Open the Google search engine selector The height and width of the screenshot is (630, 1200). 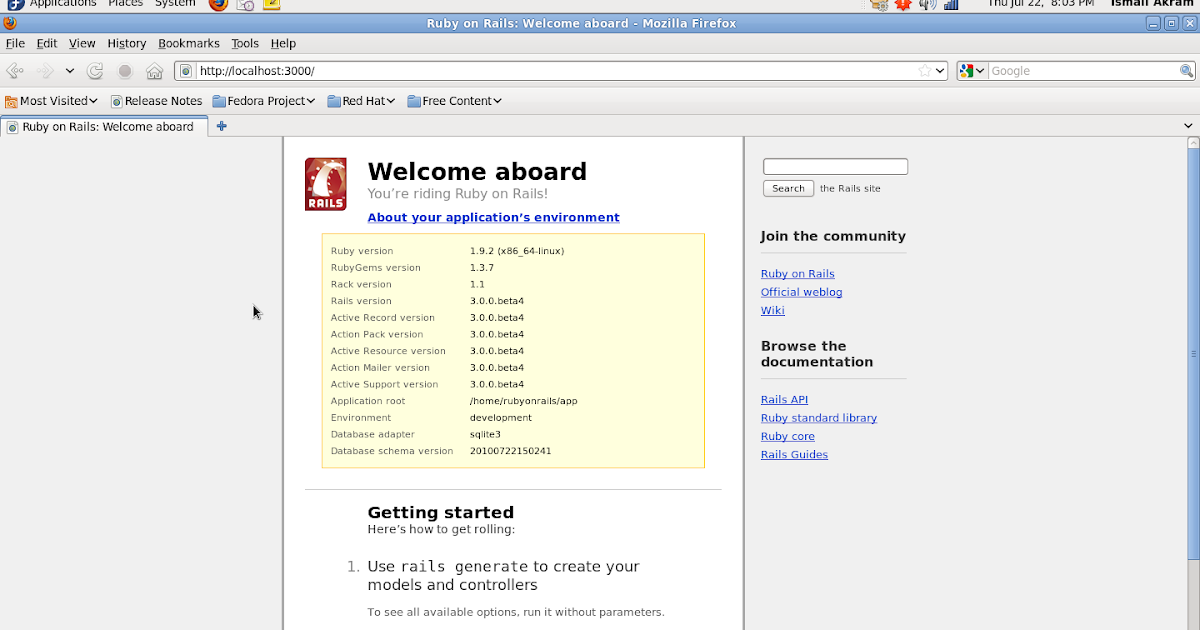972,71
